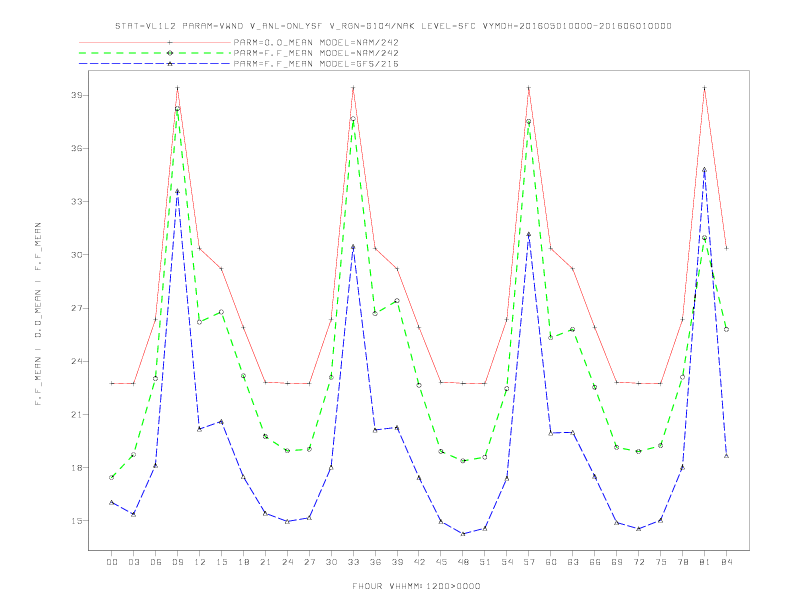This screenshot has width=792, height=612.
Task: Select the blue legend text F.F_MEAN MODEL=GFS/216
Action: [316, 64]
